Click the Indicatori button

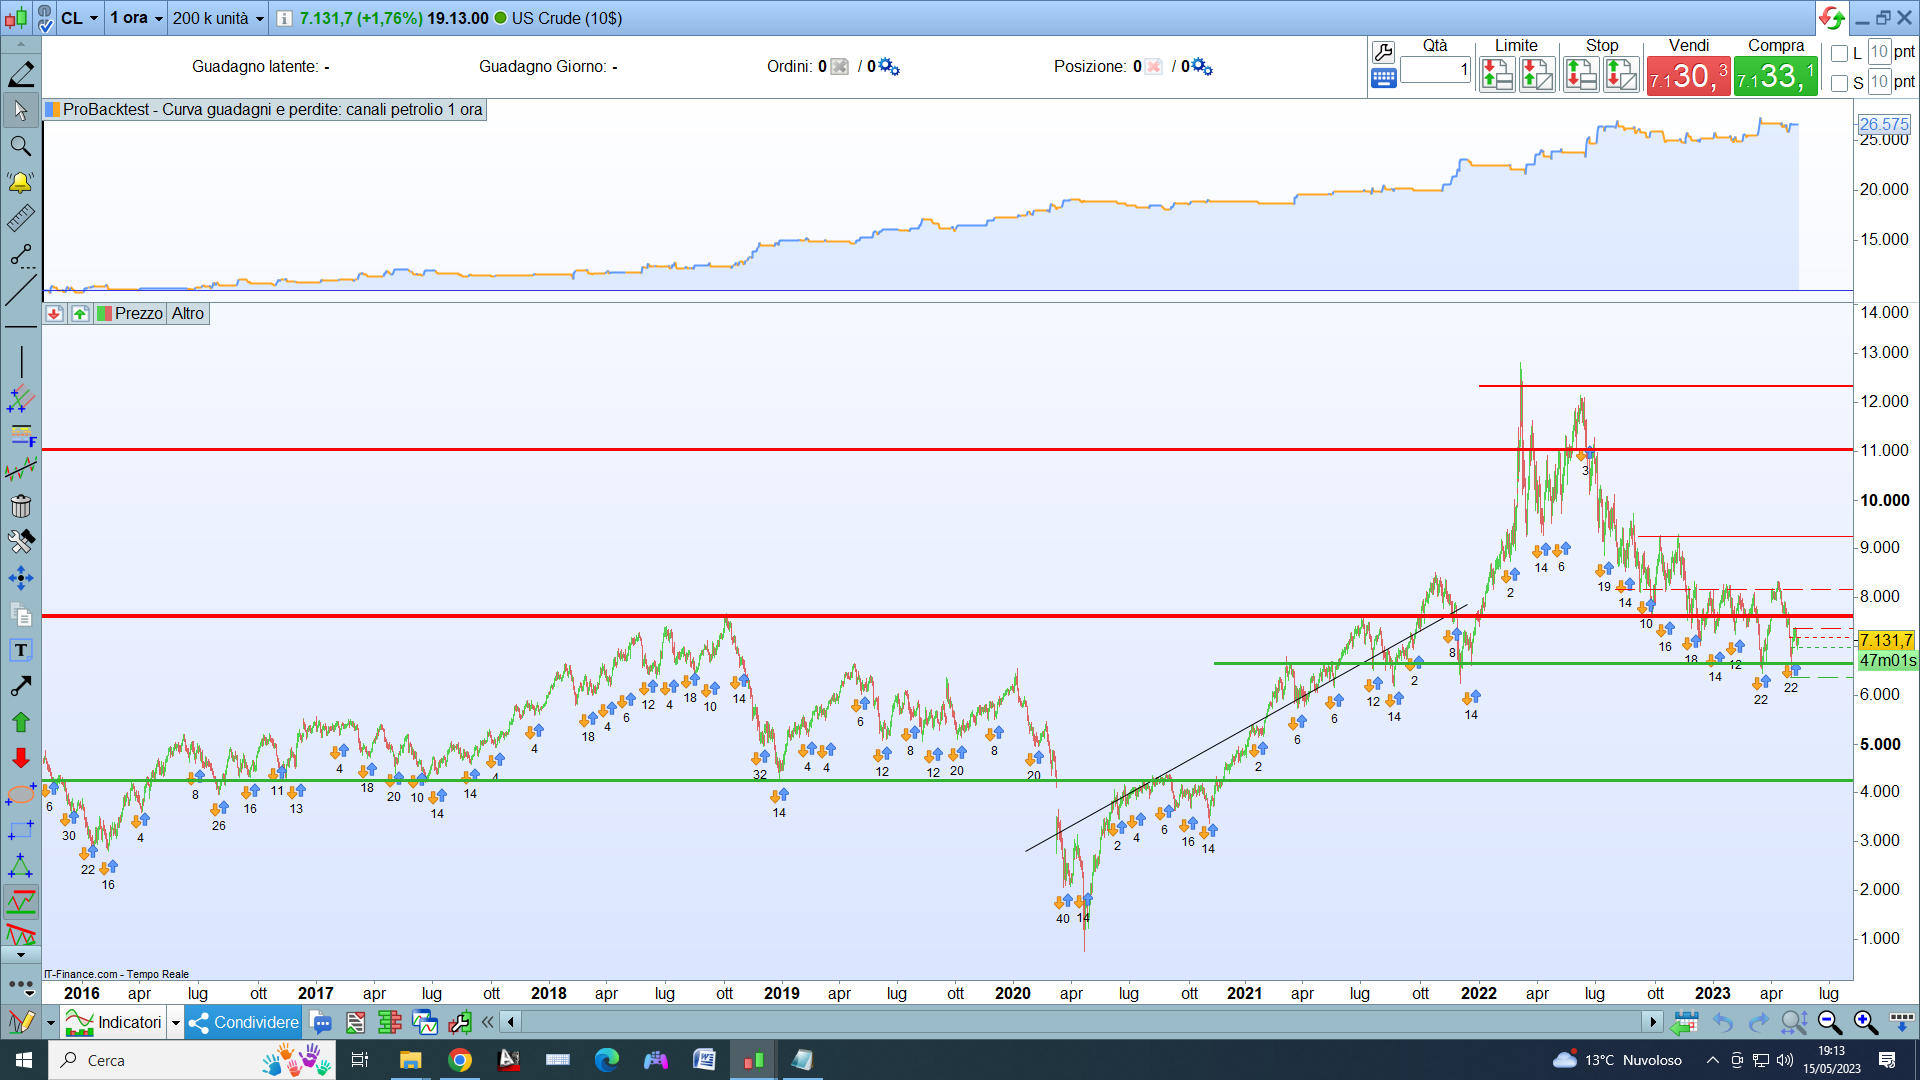(x=114, y=1022)
